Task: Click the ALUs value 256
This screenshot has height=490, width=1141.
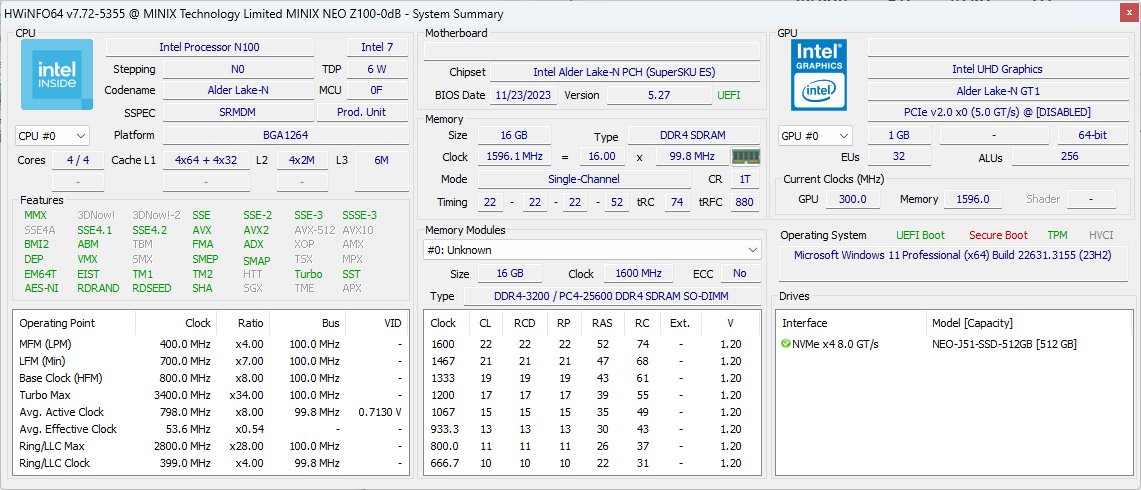Action: click(1069, 157)
